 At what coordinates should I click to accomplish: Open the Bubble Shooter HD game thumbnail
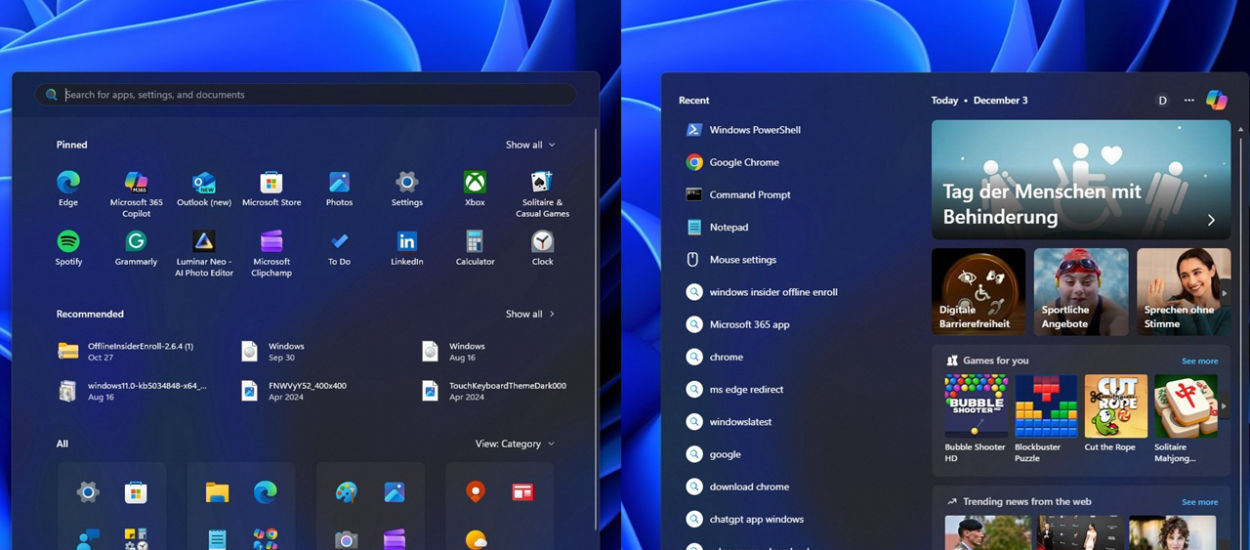[976, 406]
